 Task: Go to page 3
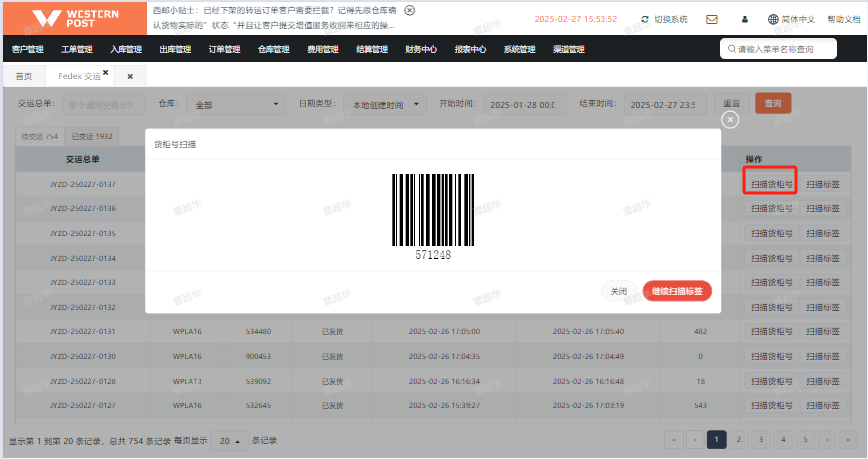pyautogui.click(x=761, y=440)
